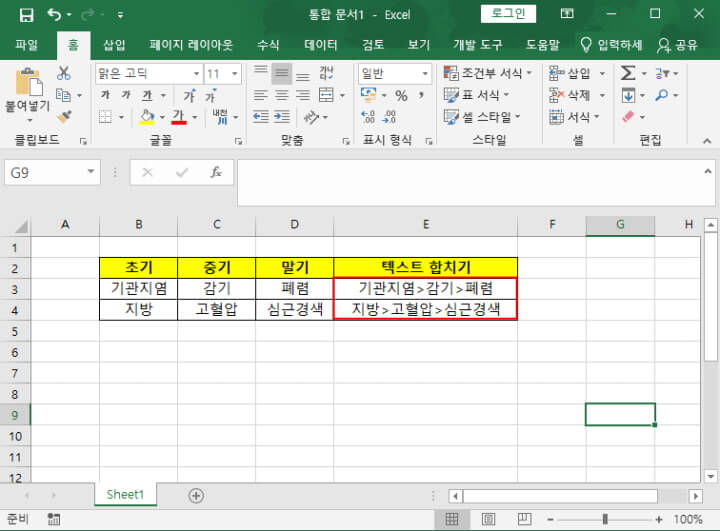This screenshot has height=531, width=720.
Task: Click the Paste (붙여넣기) clipboard icon
Action: pyautogui.click(x=28, y=84)
